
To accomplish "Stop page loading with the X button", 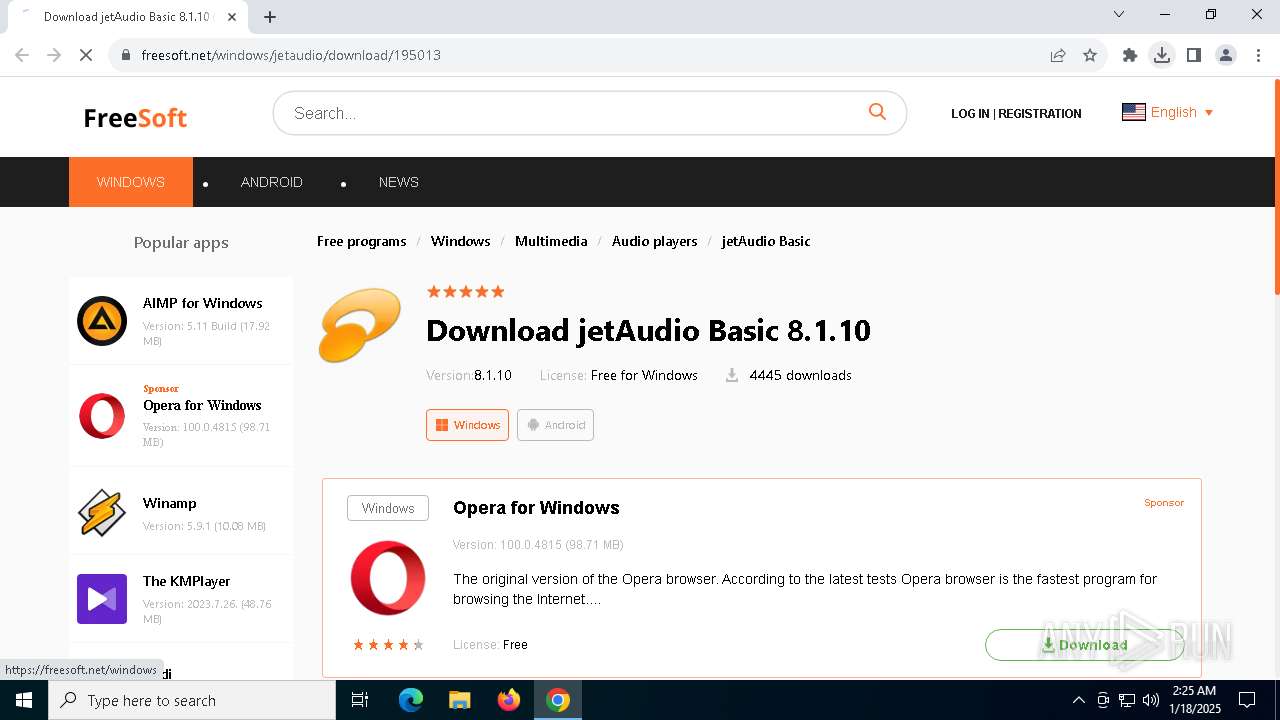I will [86, 55].
